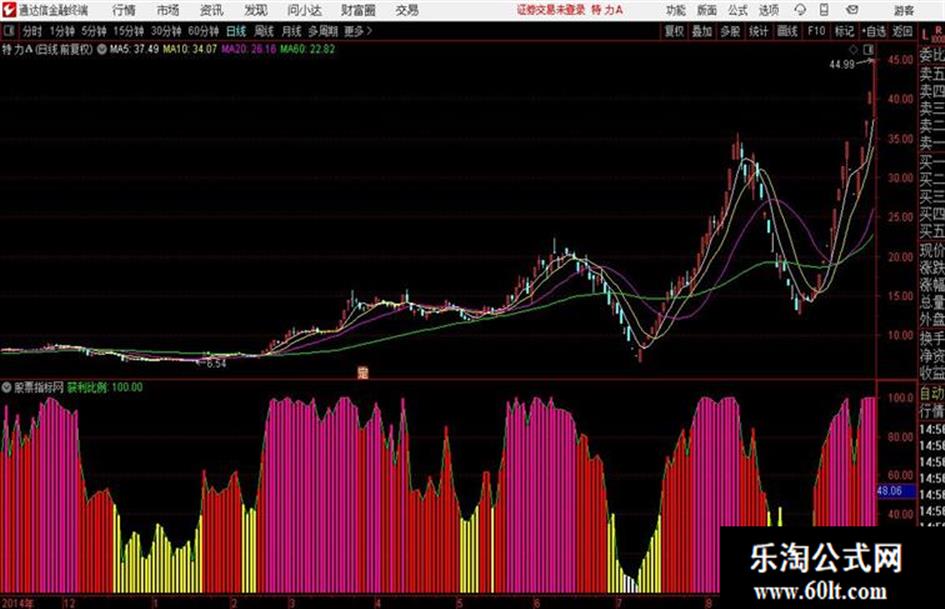This screenshot has height=609, width=945.
Task: Open the 版面 menu
Action: 706,10
